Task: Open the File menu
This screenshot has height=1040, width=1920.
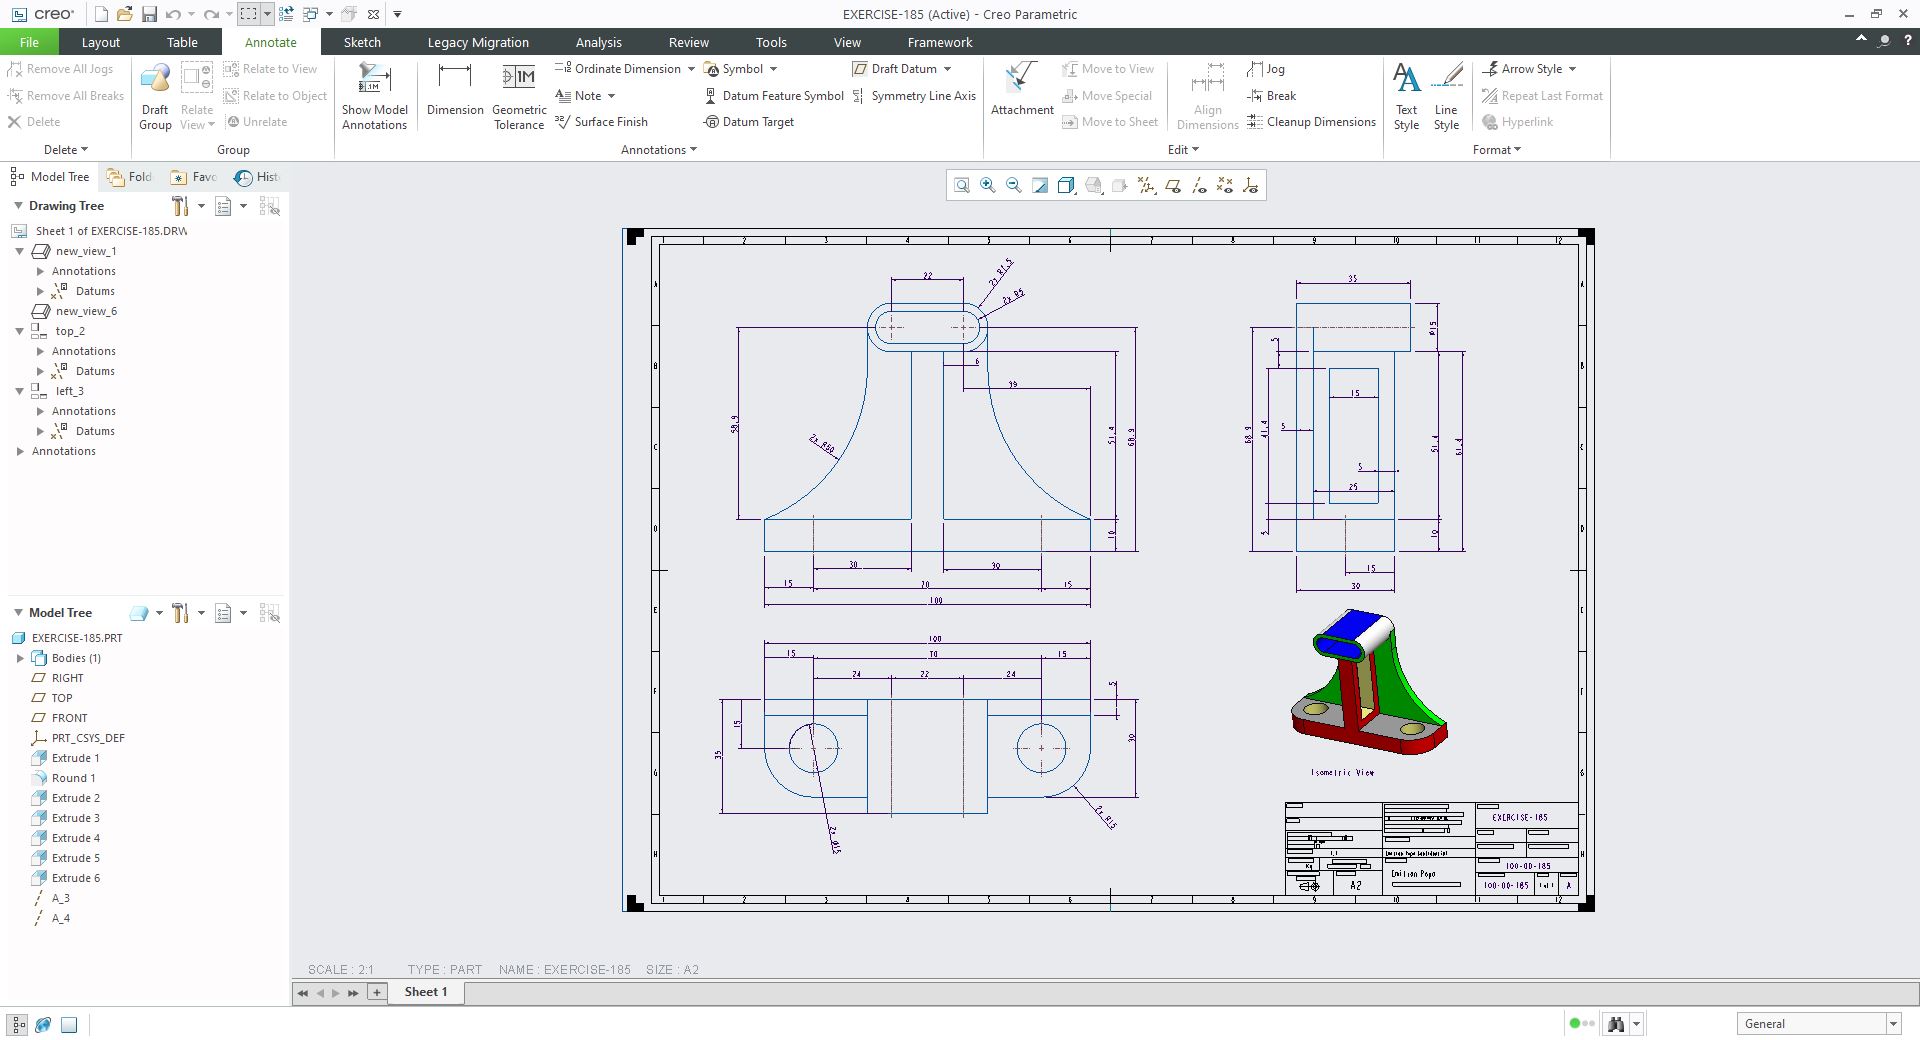Action: [x=29, y=42]
